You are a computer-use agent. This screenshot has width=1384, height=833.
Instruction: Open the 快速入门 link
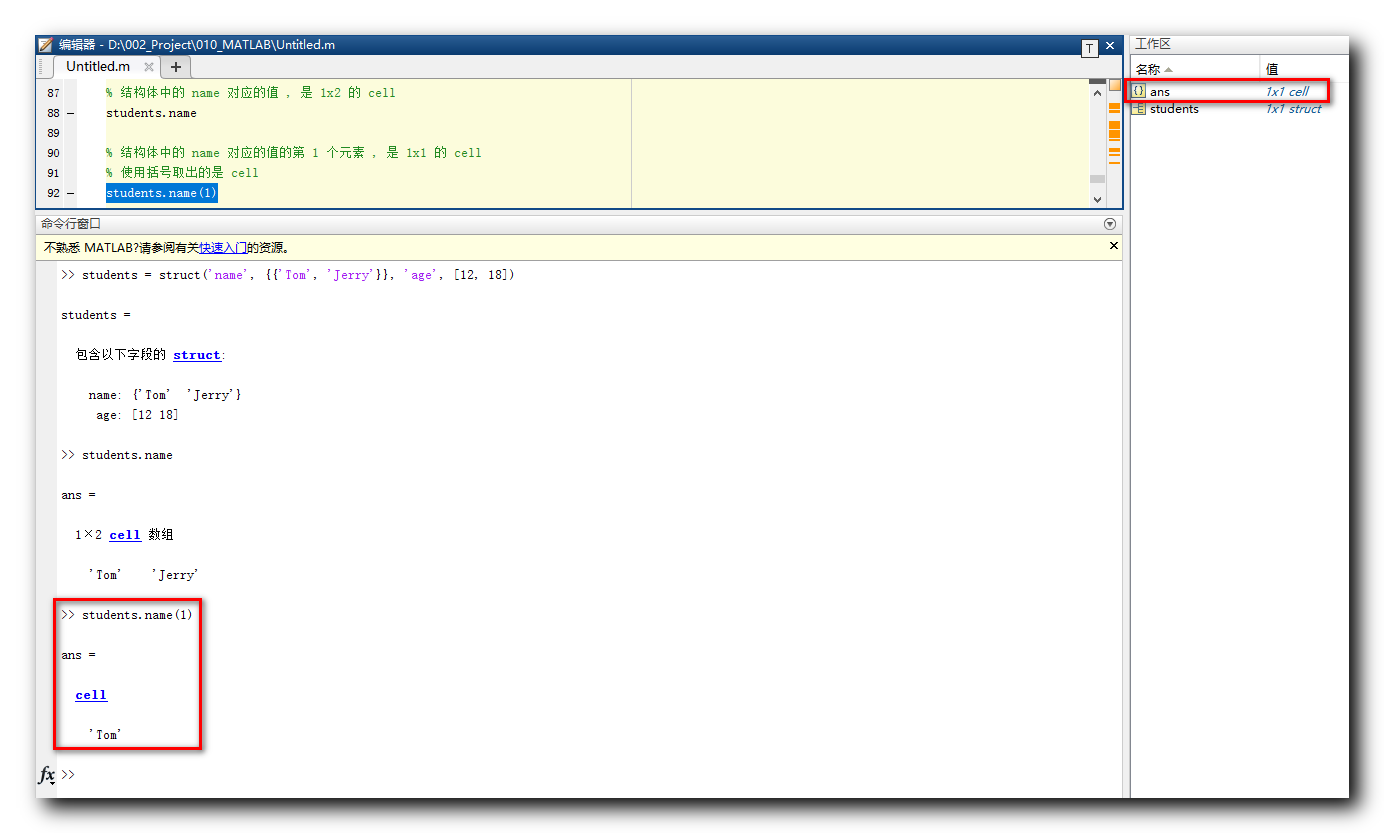(222, 247)
